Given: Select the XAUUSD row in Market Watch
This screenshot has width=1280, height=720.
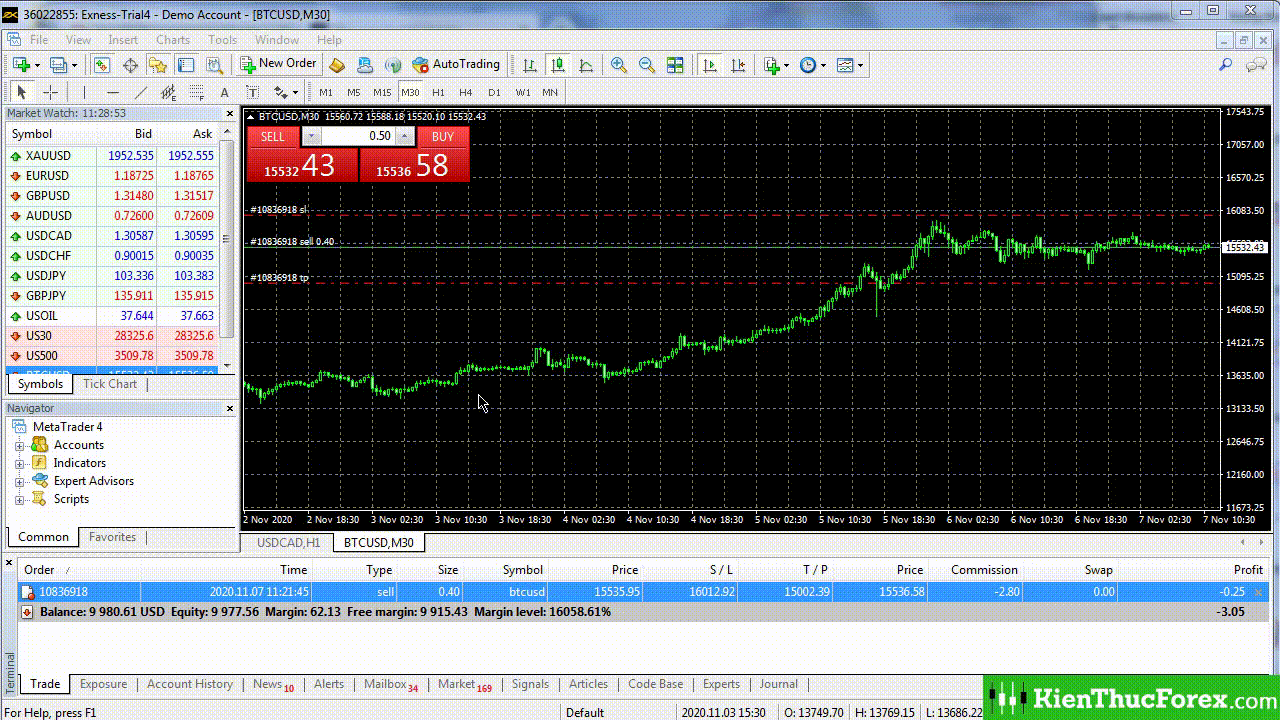Looking at the screenshot, I should (112, 155).
